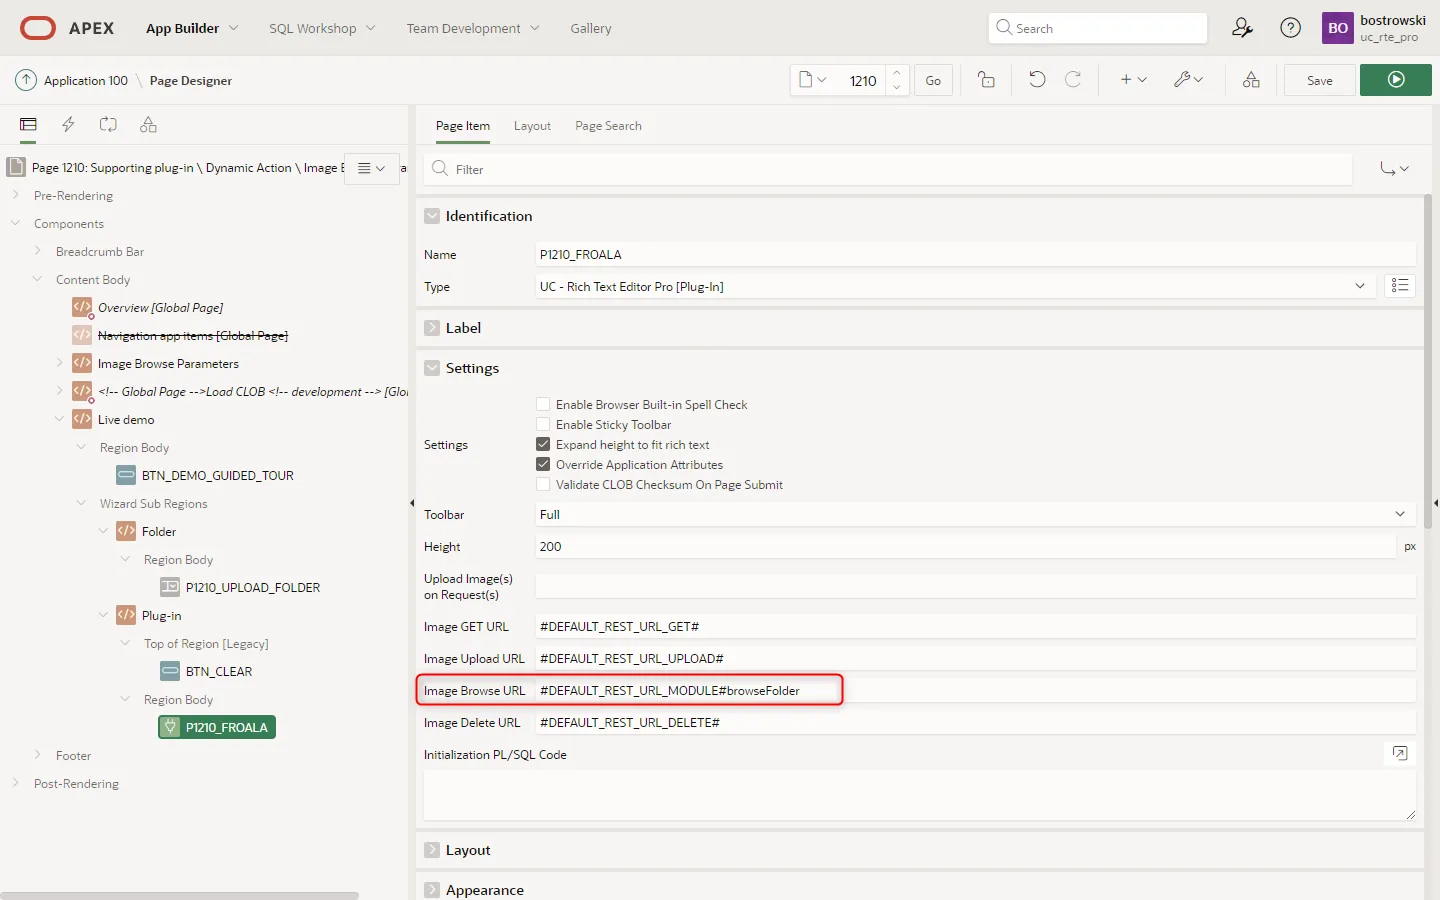Switch to Dynamic Actions lightning tab
This screenshot has width=1440, height=900.
pyautogui.click(x=68, y=125)
